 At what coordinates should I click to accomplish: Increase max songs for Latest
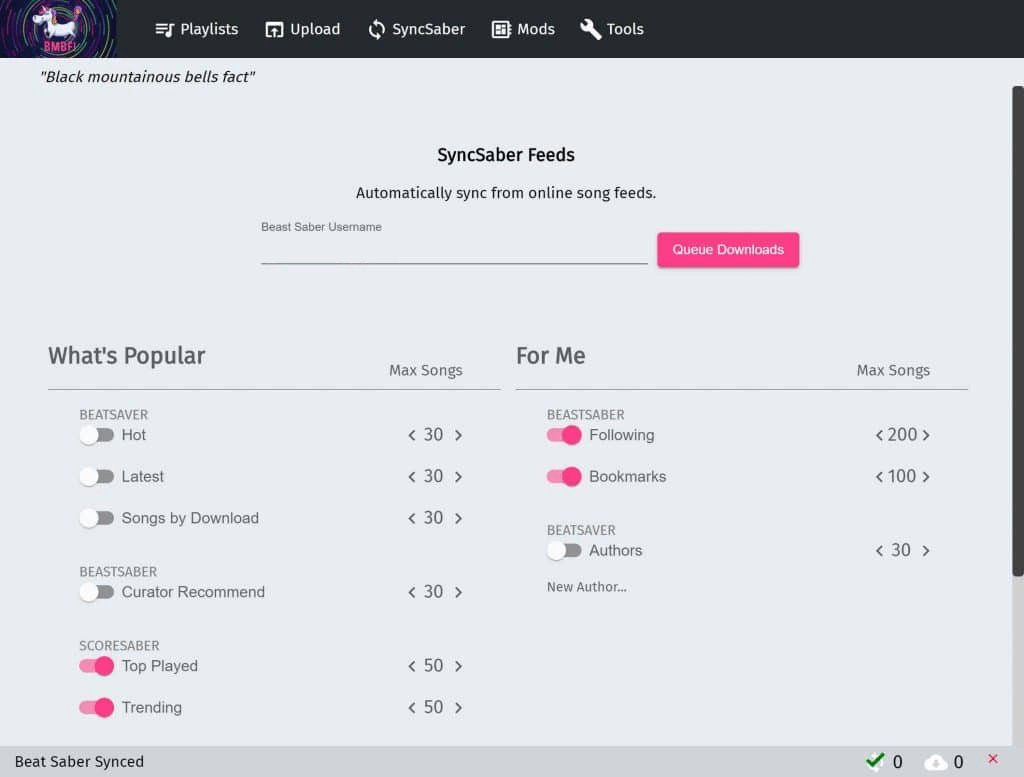click(458, 477)
